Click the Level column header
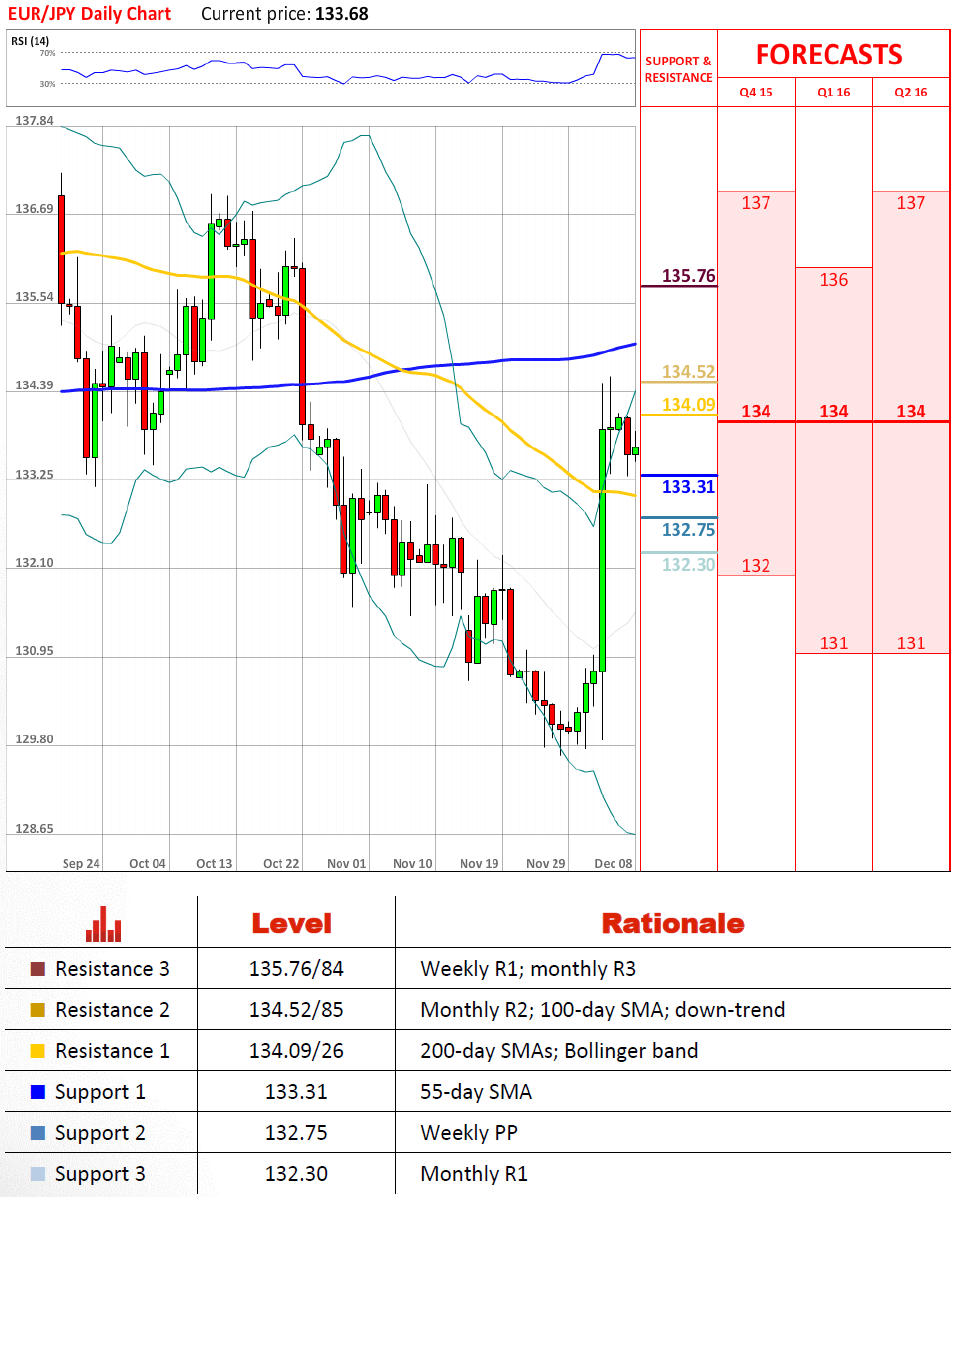 (292, 924)
